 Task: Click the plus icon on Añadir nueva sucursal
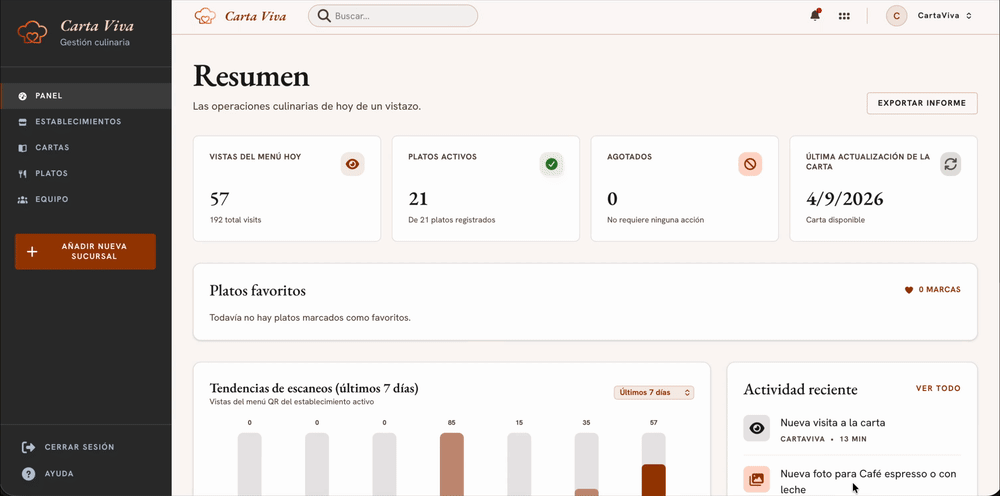32,251
